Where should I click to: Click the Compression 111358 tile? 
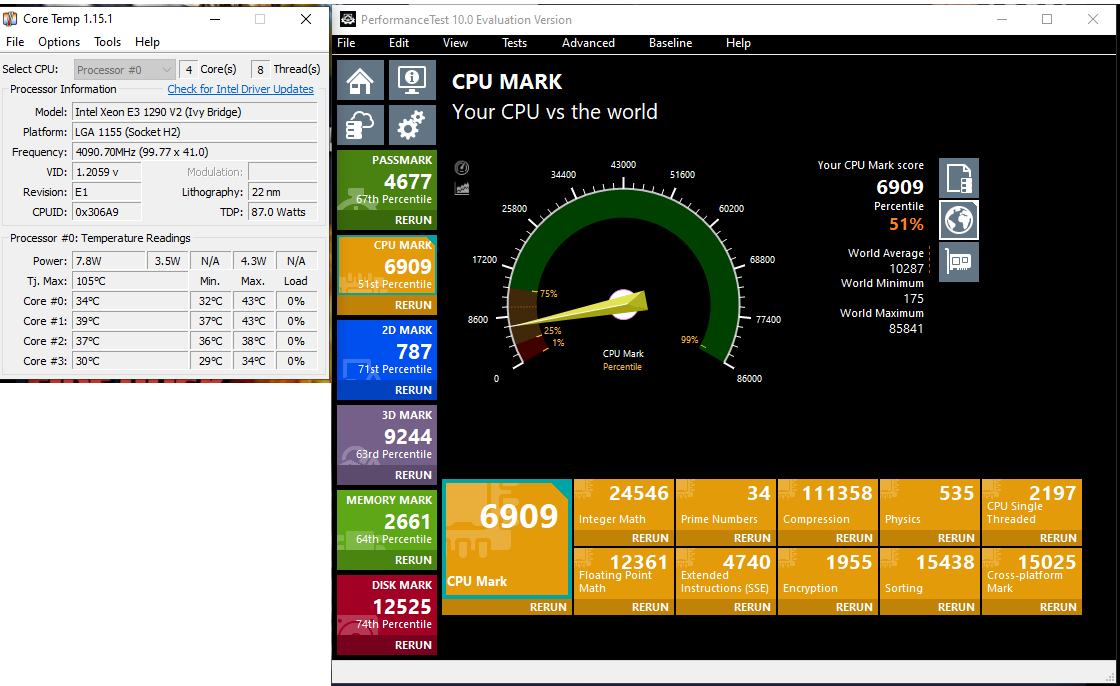point(827,504)
